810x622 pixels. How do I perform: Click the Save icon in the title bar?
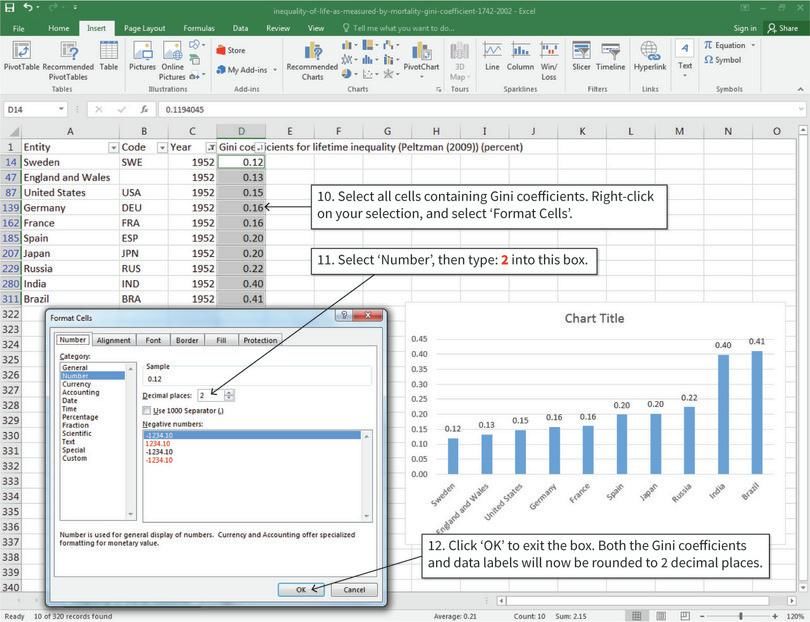coord(9,7)
